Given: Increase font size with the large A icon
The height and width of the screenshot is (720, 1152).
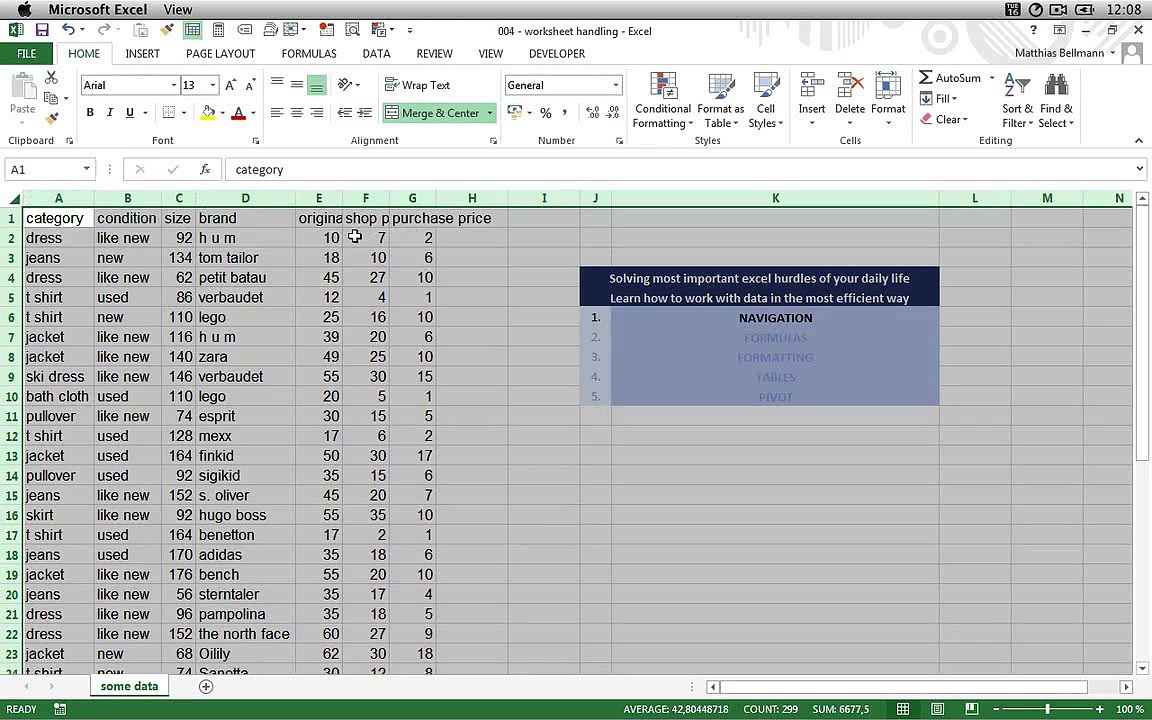Looking at the screenshot, I should pyautogui.click(x=231, y=85).
